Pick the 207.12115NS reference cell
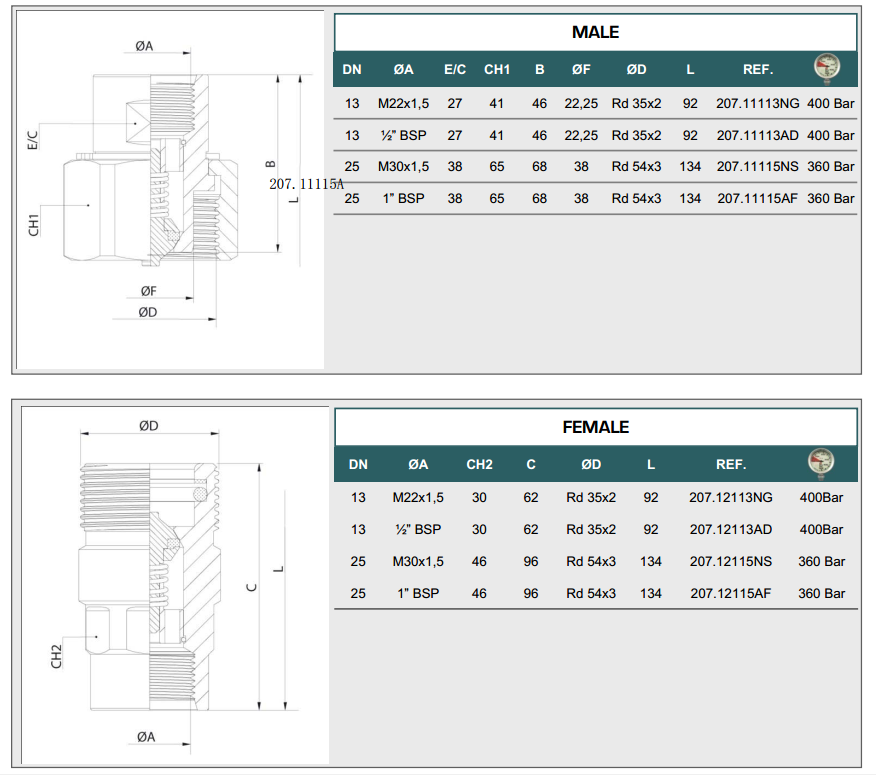 coord(731,561)
